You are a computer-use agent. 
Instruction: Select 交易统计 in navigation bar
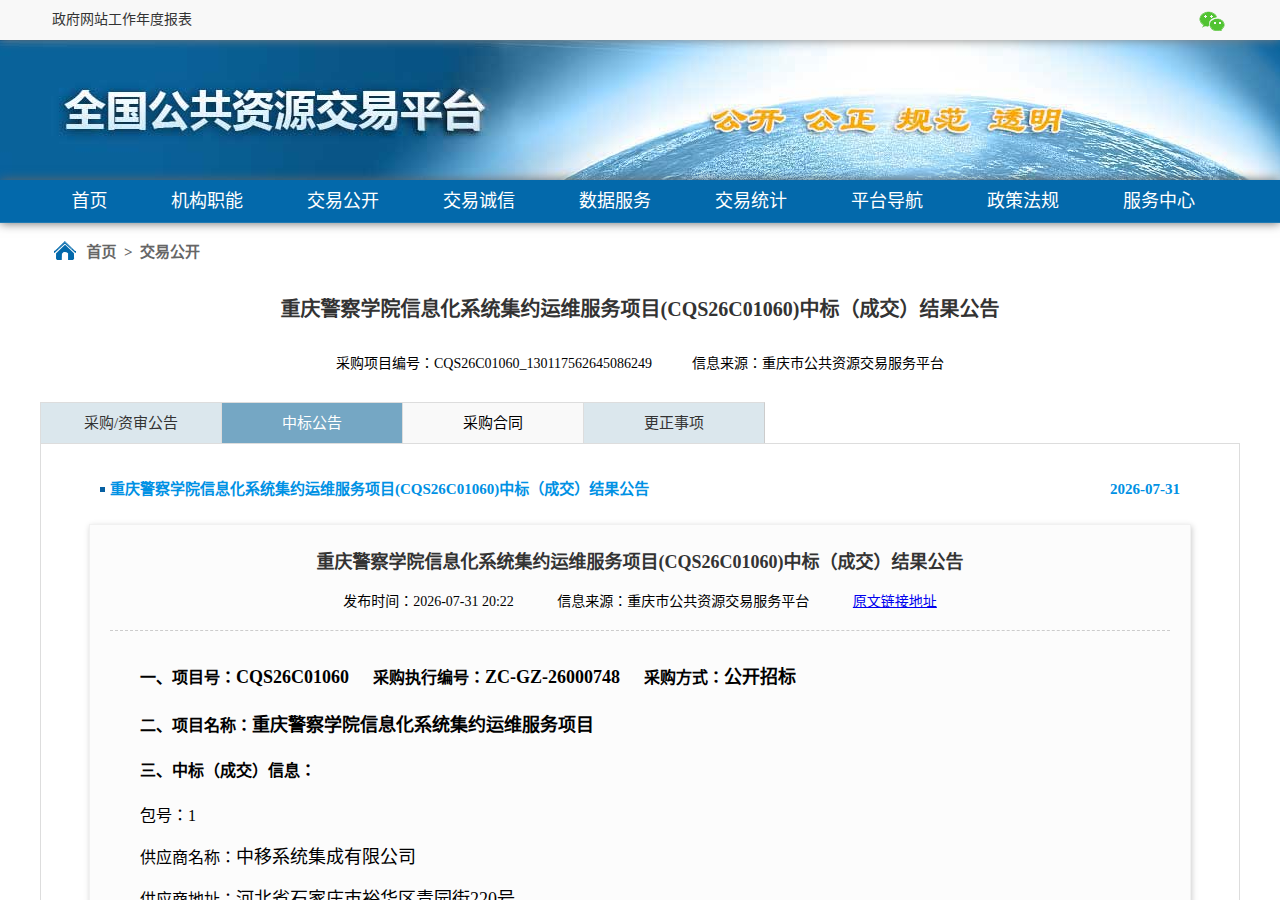[x=751, y=200]
